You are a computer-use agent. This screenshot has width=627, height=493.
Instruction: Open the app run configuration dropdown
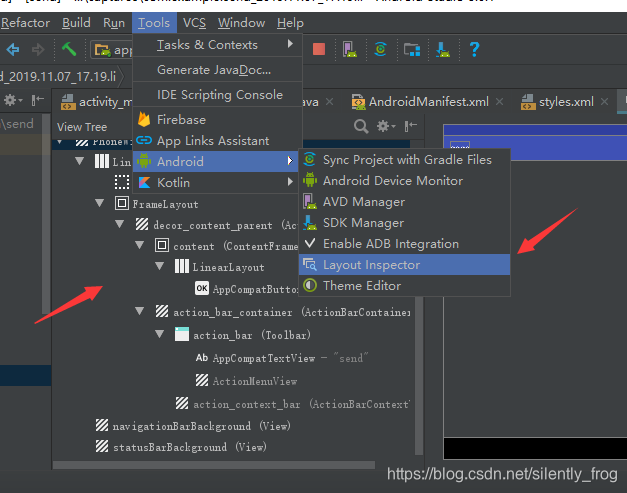click(112, 50)
